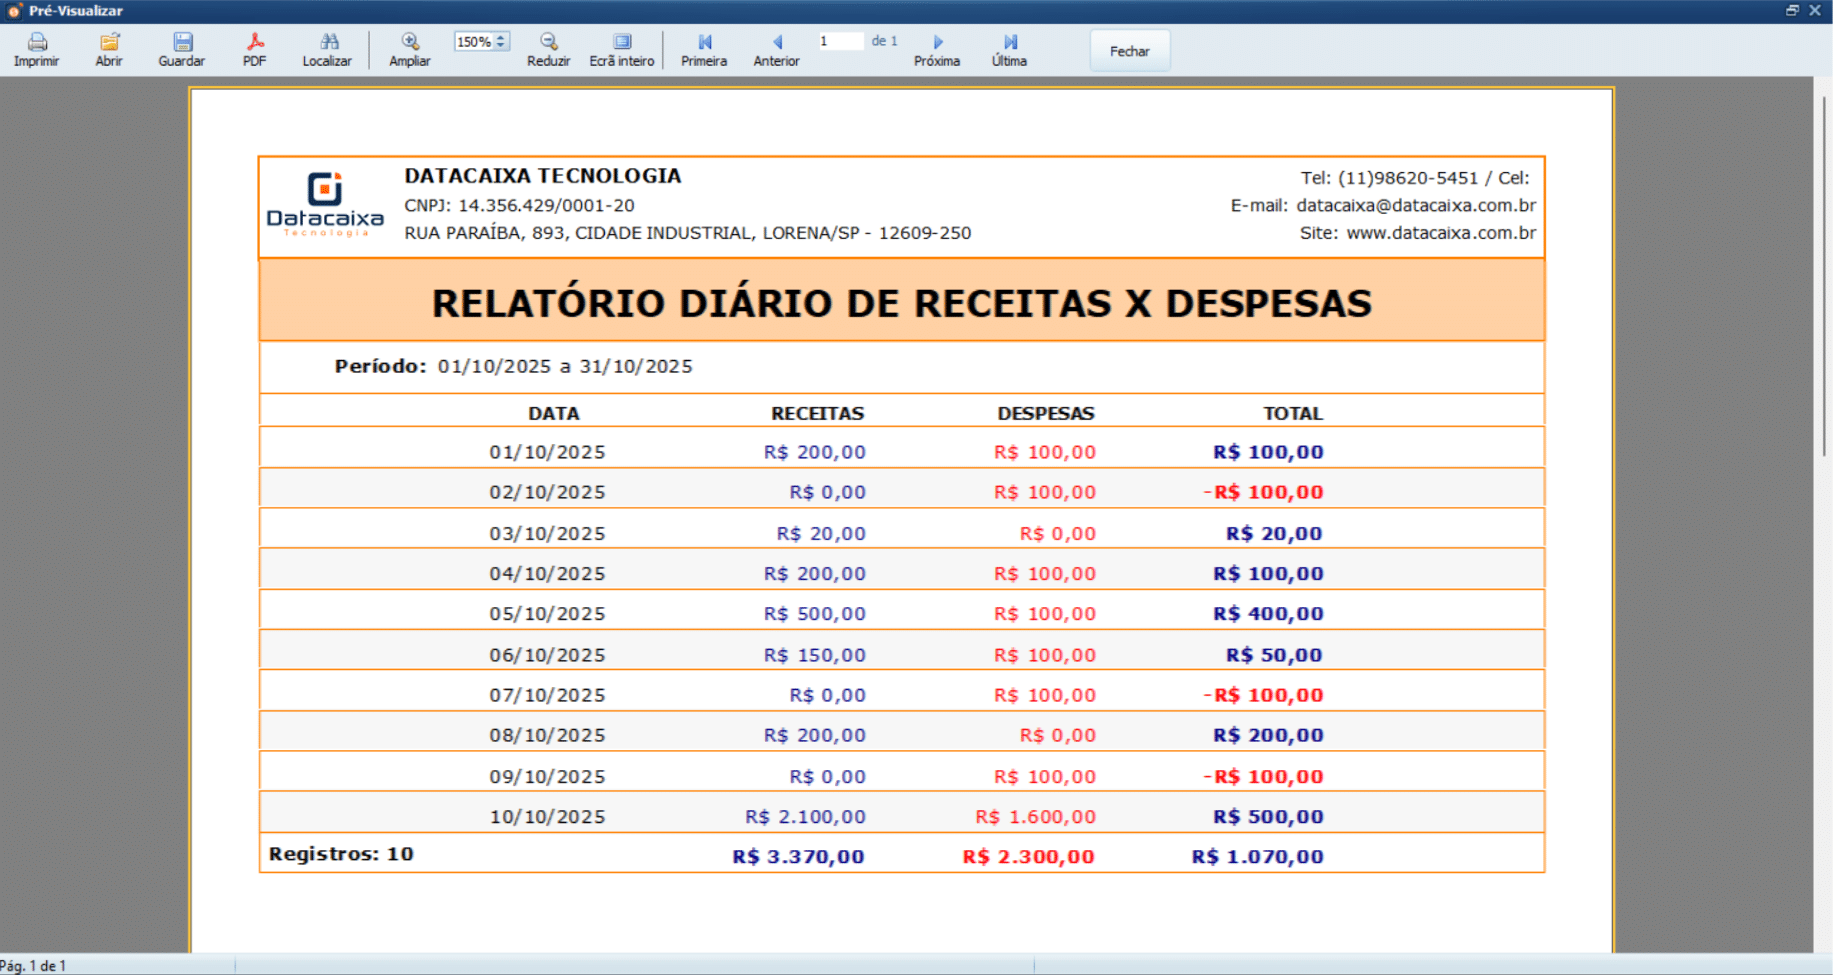Advance to the next page with Próxima
The image size is (1833, 975).
point(937,48)
